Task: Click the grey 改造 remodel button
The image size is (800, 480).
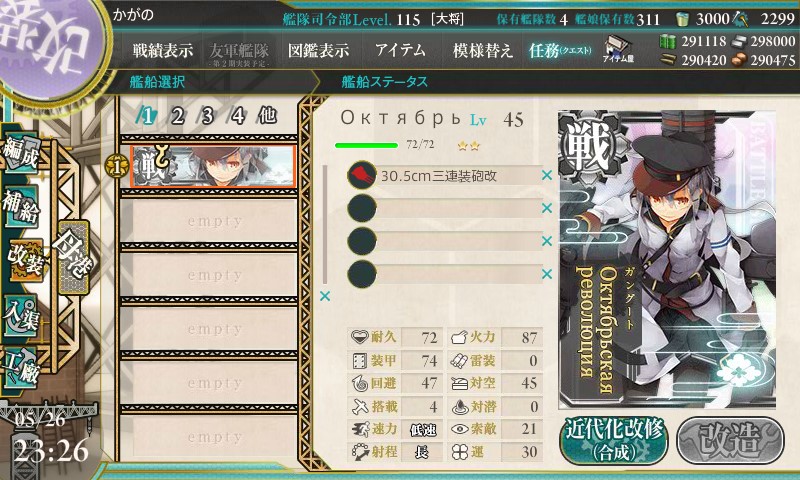Action: click(x=730, y=440)
